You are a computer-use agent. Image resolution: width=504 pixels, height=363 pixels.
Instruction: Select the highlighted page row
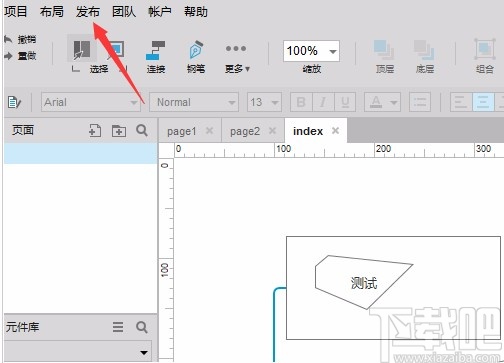(81, 153)
